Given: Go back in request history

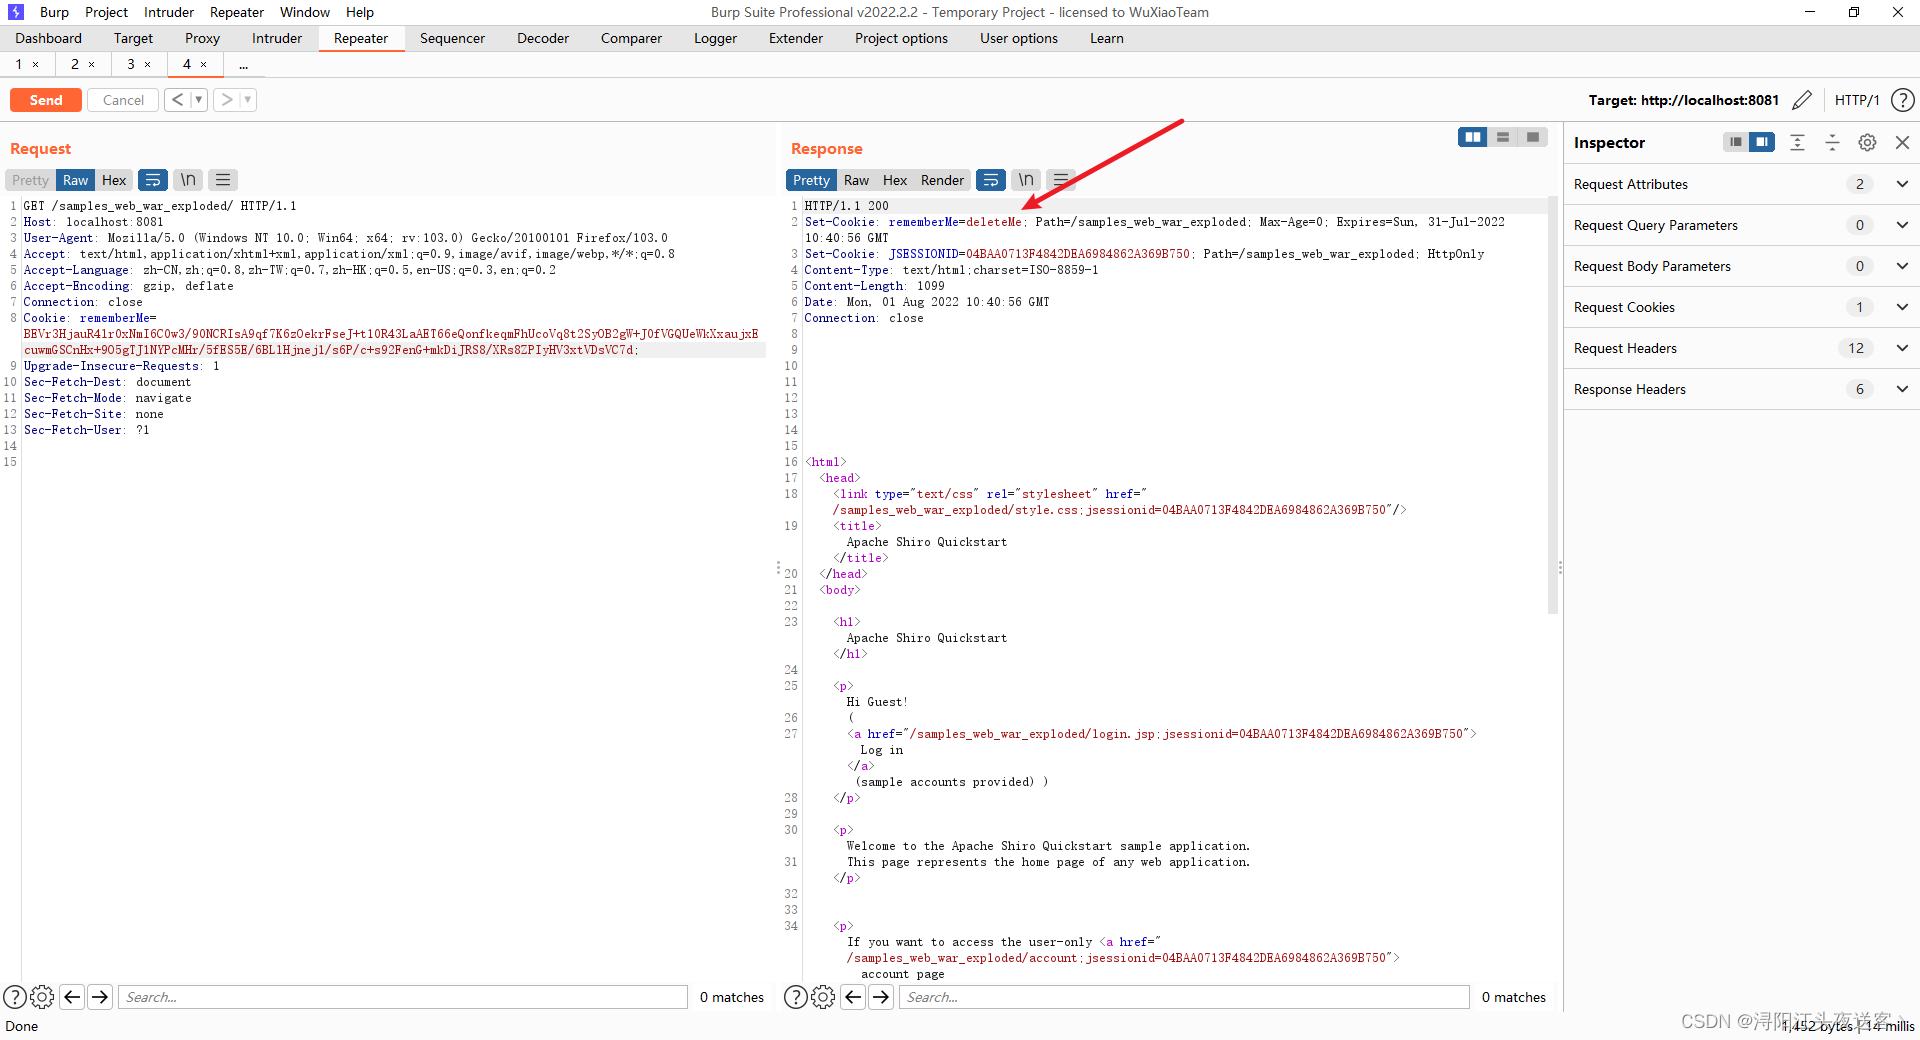Looking at the screenshot, I should (177, 100).
